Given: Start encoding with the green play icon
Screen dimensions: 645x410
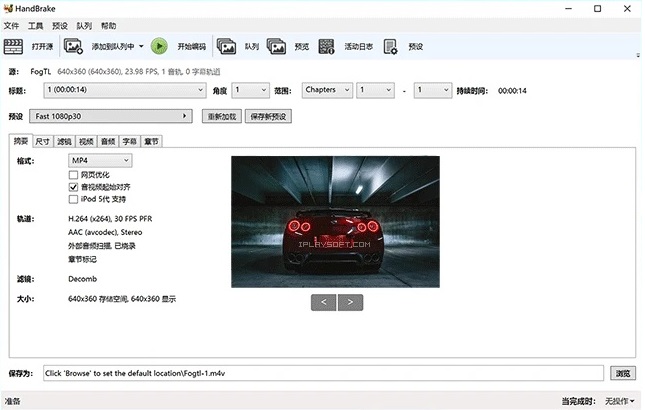Looking at the screenshot, I should pos(159,46).
